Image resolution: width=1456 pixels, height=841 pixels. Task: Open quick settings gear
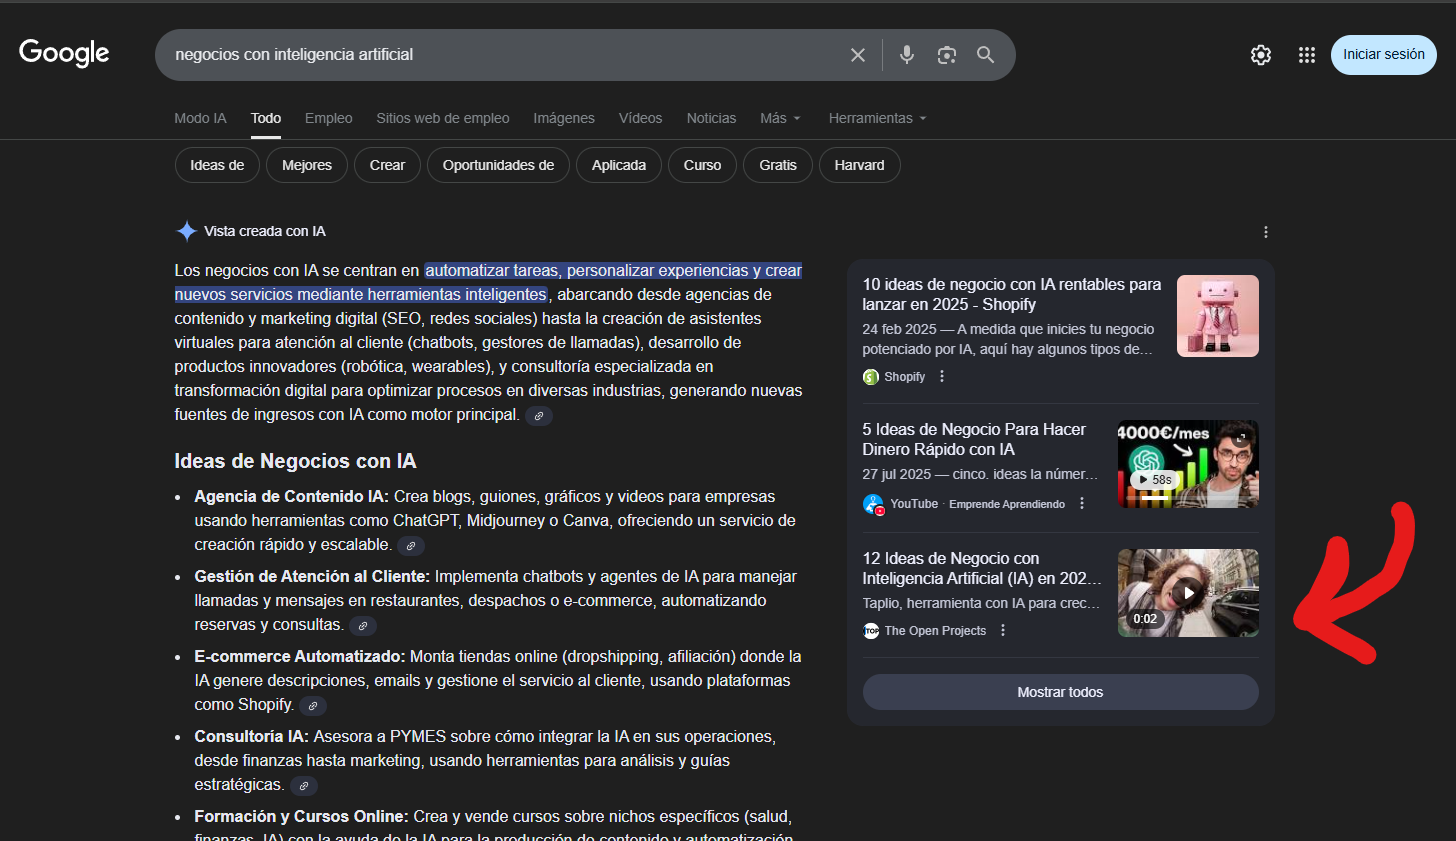pyautogui.click(x=1261, y=55)
